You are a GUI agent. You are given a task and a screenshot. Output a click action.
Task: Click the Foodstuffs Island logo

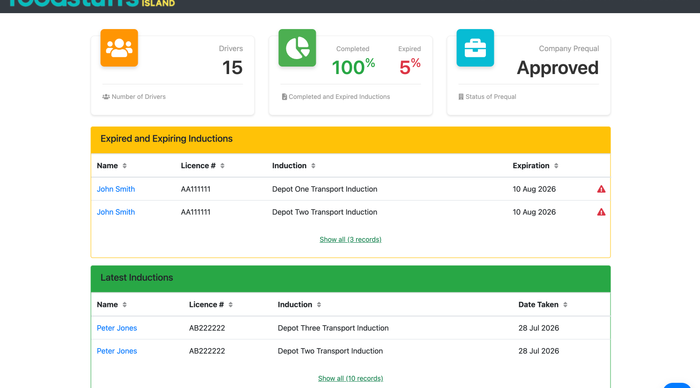tap(92, 3)
